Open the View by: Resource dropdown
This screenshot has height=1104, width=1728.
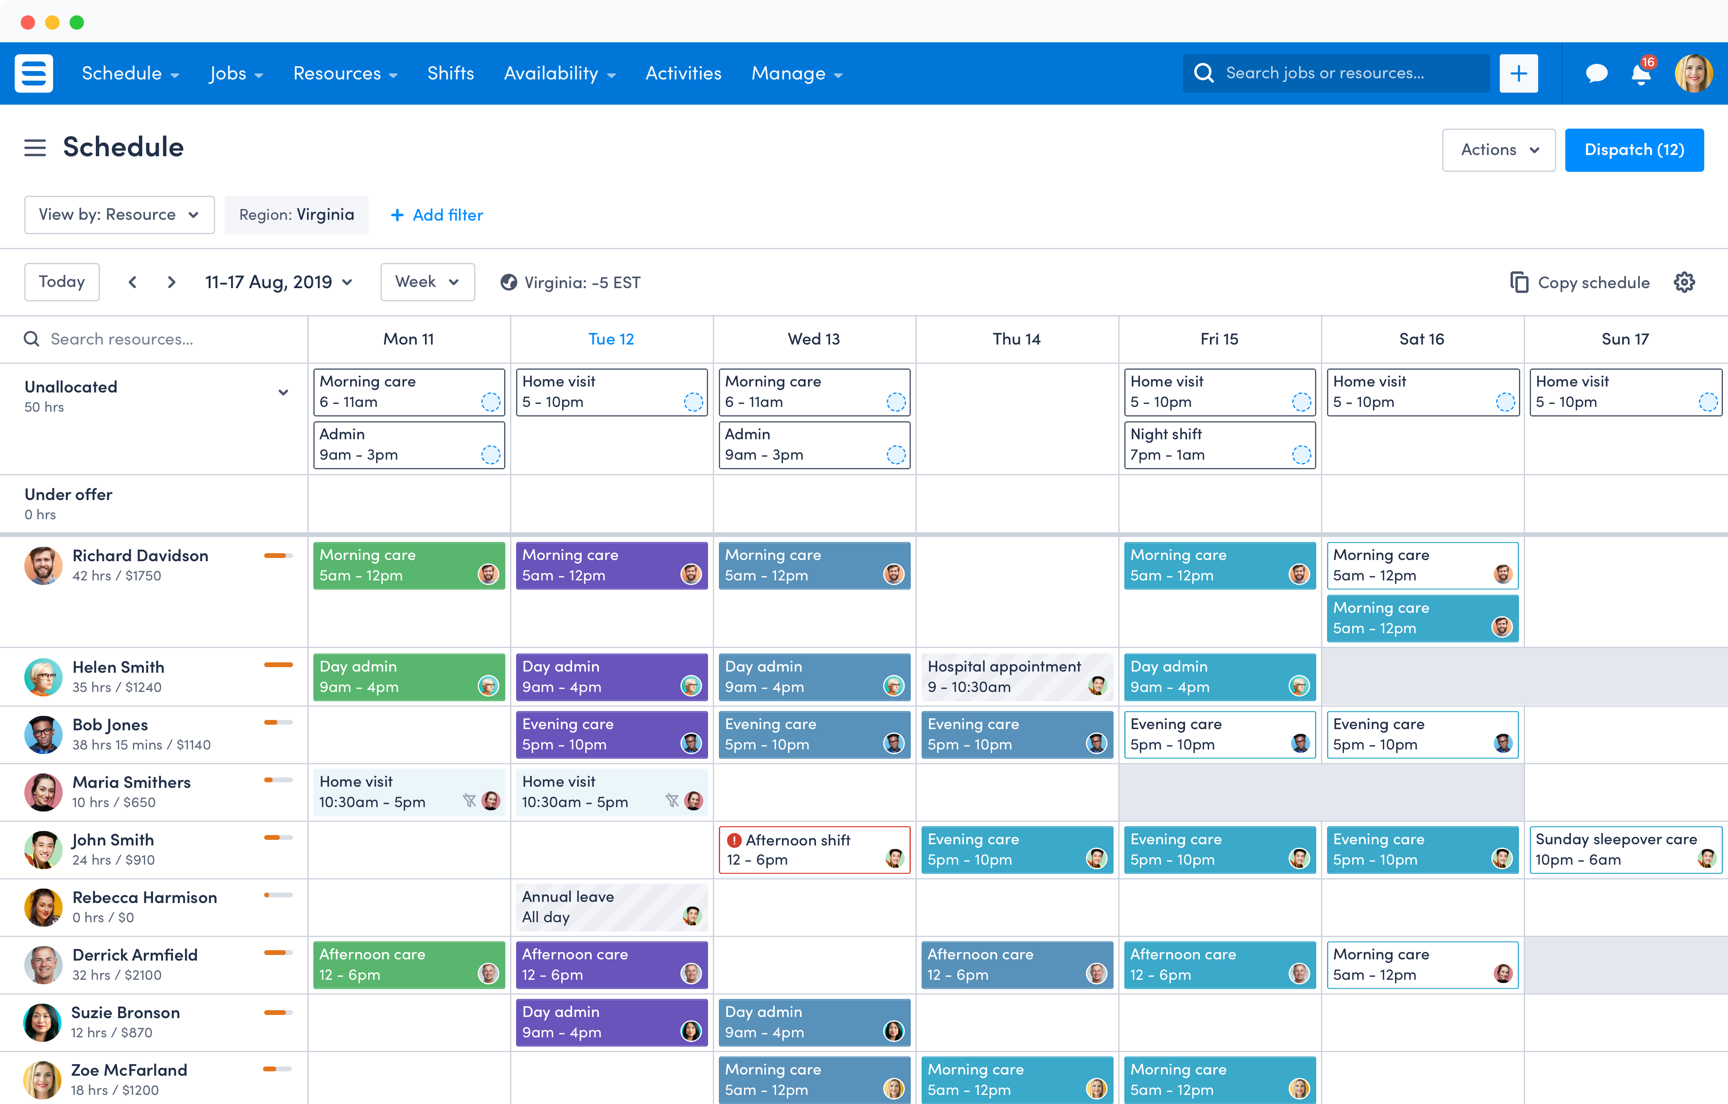pos(119,215)
